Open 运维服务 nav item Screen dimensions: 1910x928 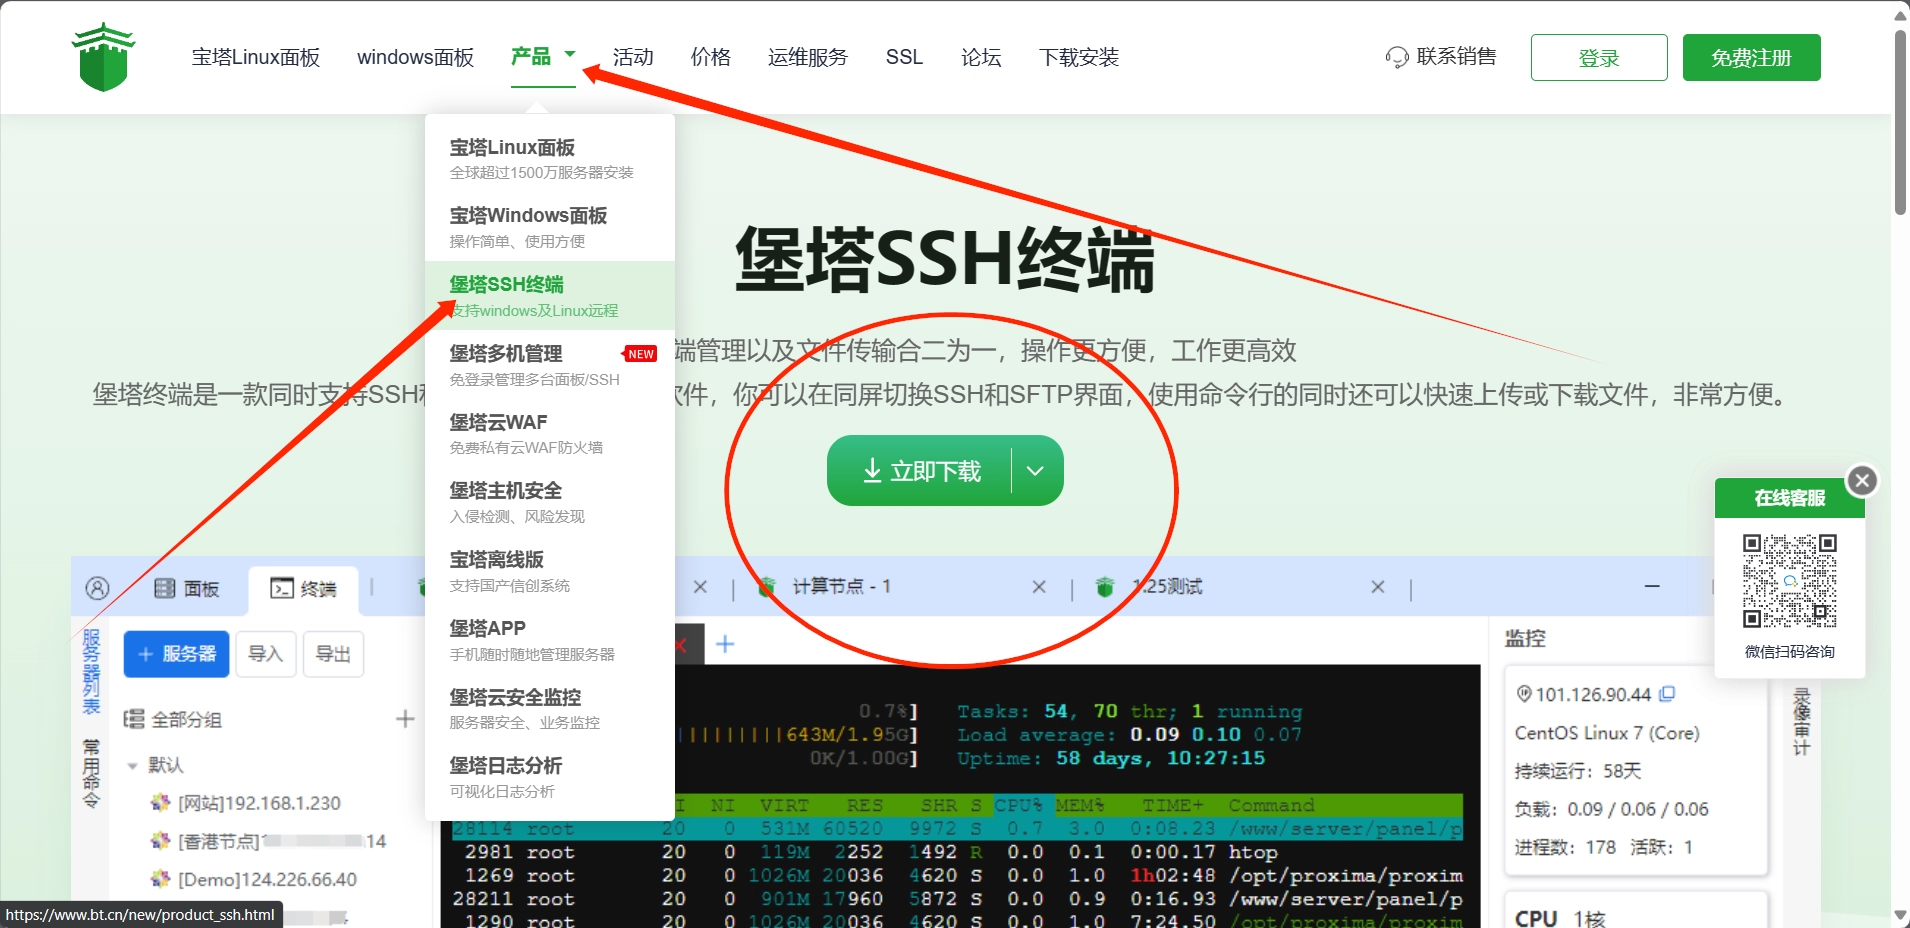click(808, 57)
